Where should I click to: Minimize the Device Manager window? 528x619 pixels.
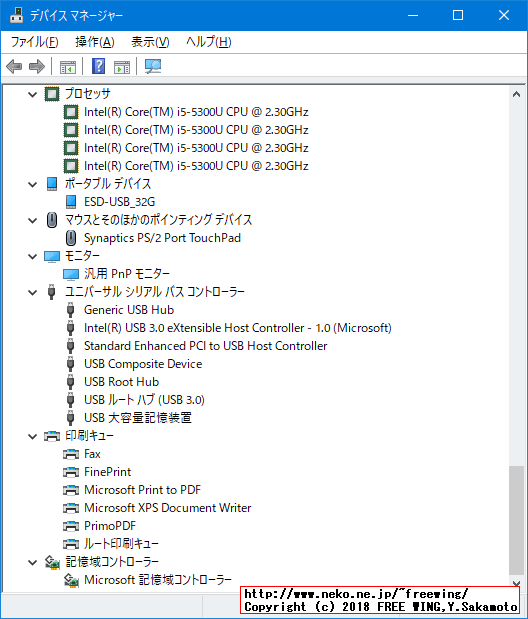(413, 15)
